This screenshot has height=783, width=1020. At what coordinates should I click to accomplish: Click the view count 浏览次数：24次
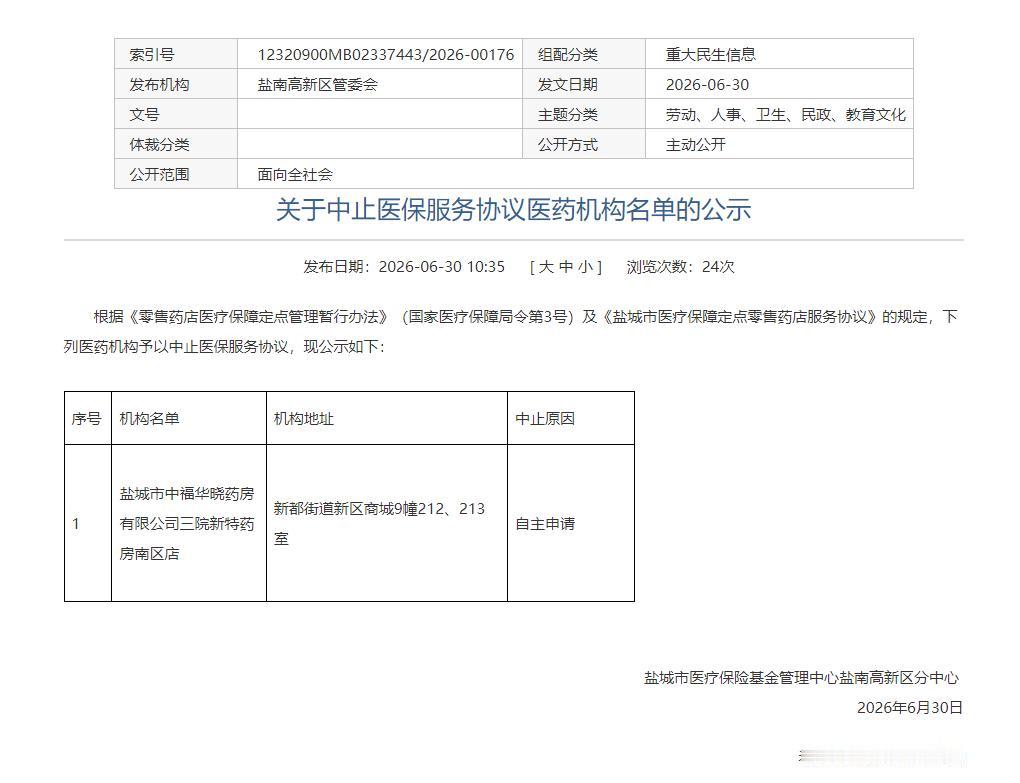pyautogui.click(x=680, y=267)
